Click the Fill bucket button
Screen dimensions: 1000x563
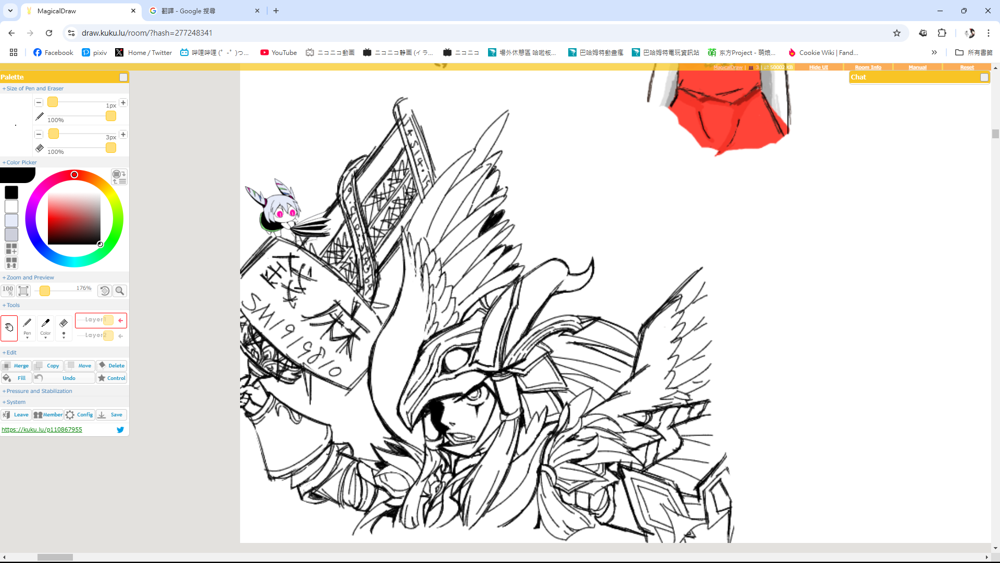(16, 378)
